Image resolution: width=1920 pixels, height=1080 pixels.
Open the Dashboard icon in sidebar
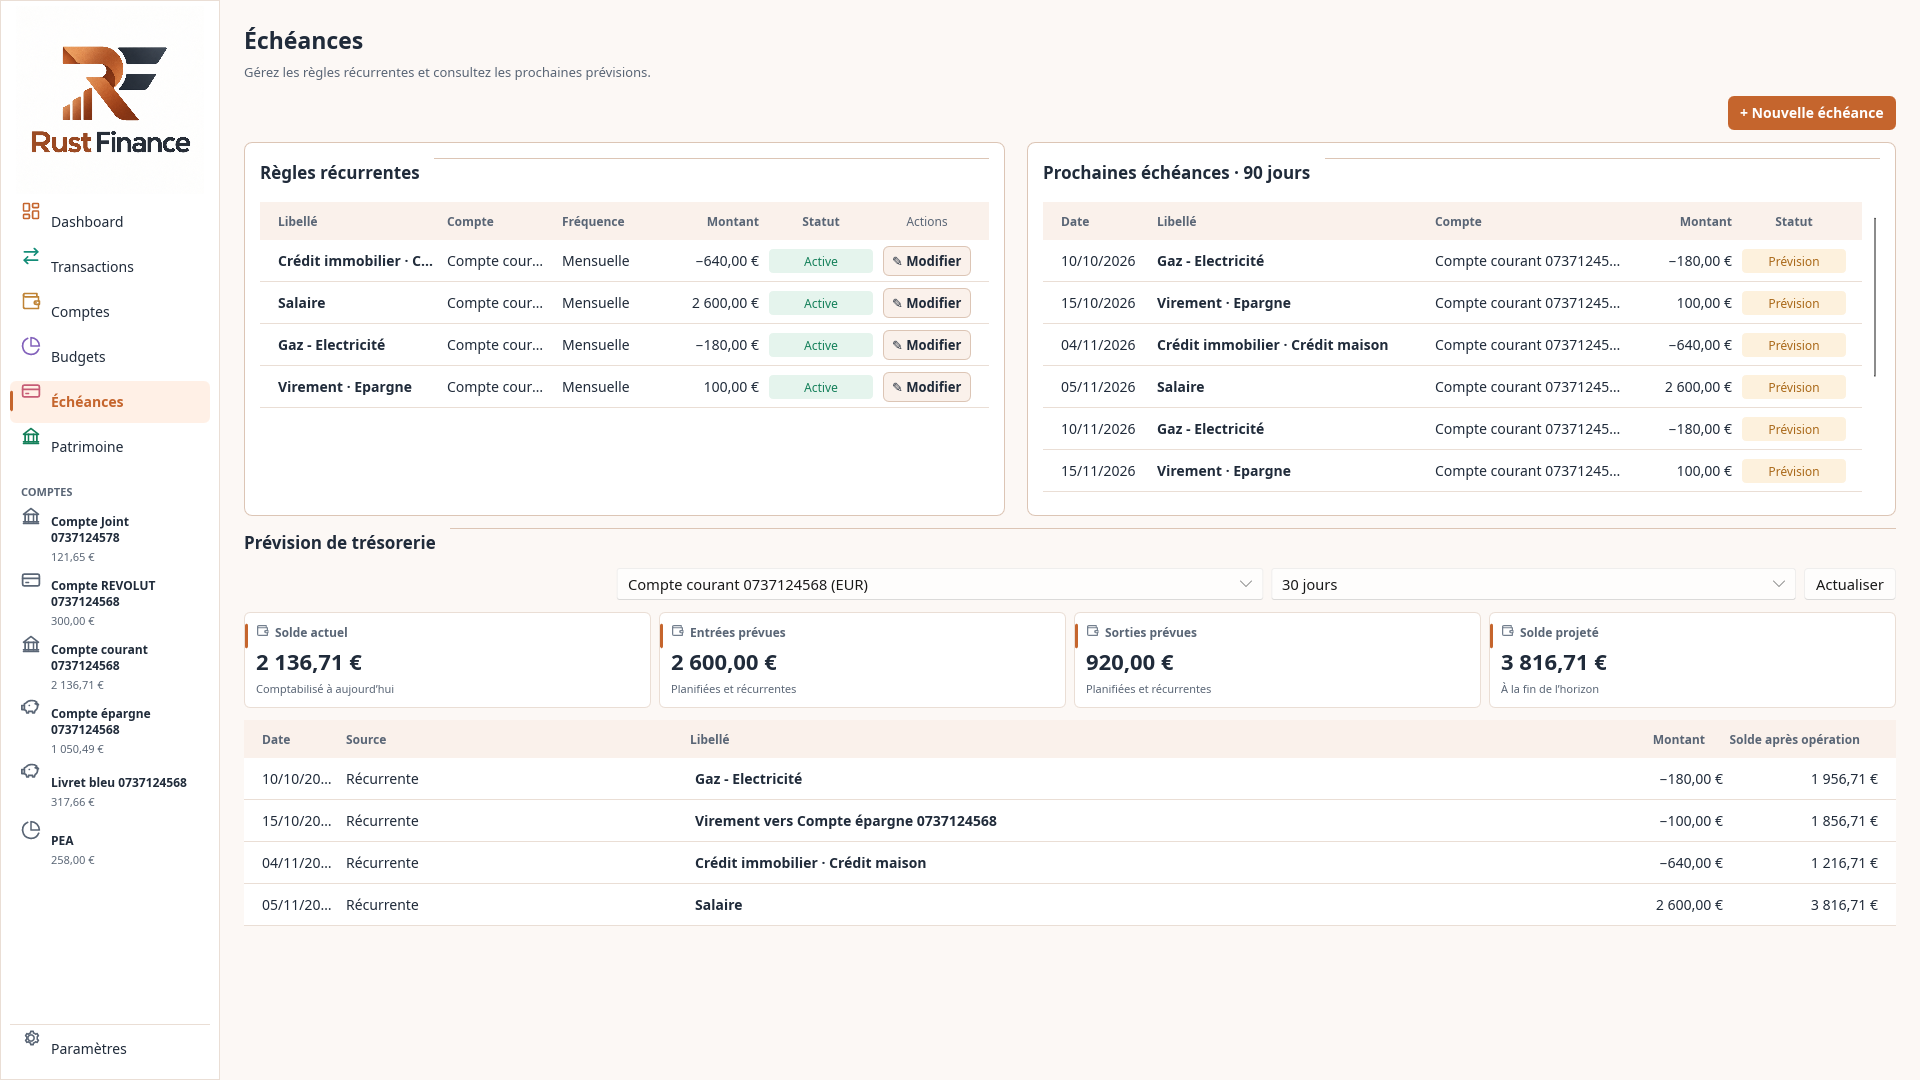31,211
